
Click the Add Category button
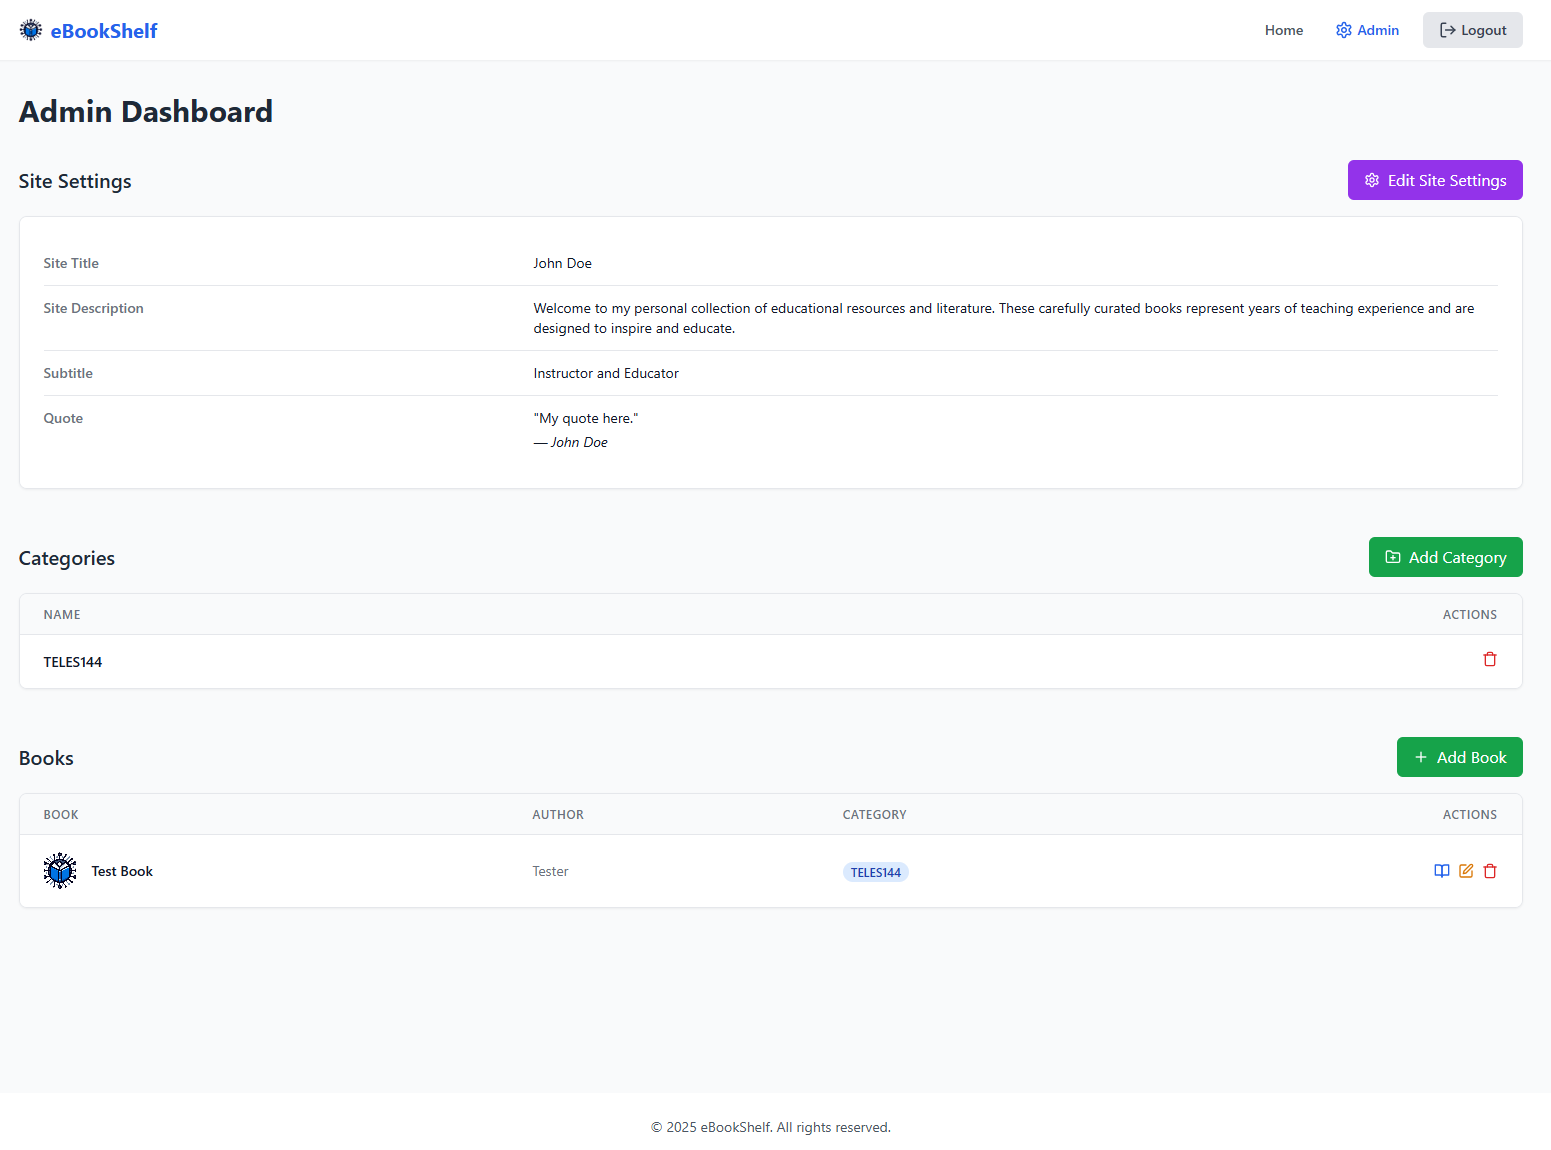pyautogui.click(x=1445, y=557)
